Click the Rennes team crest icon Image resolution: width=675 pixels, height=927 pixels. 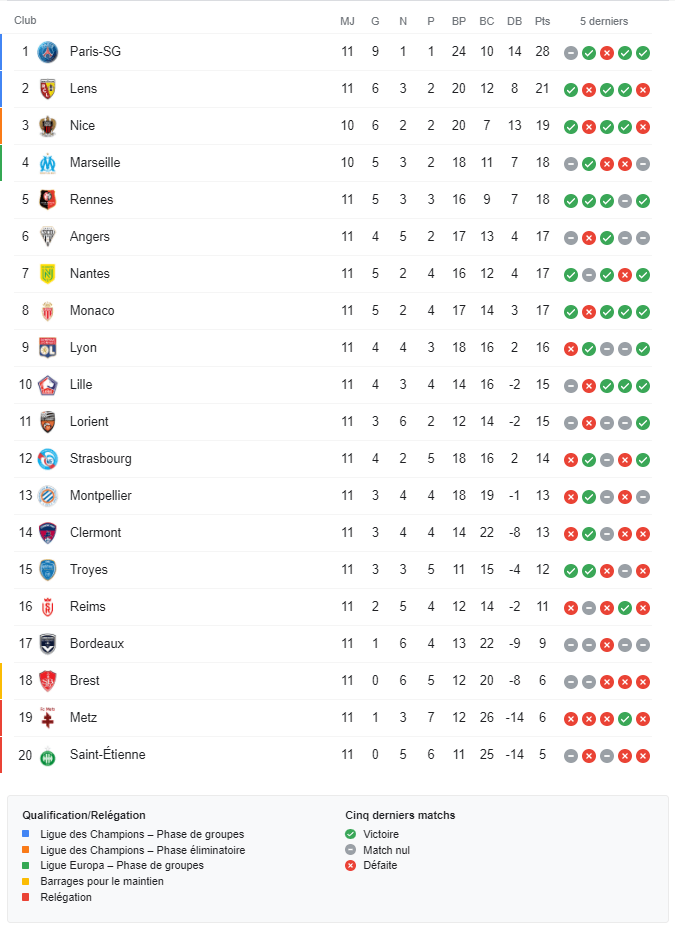47,200
